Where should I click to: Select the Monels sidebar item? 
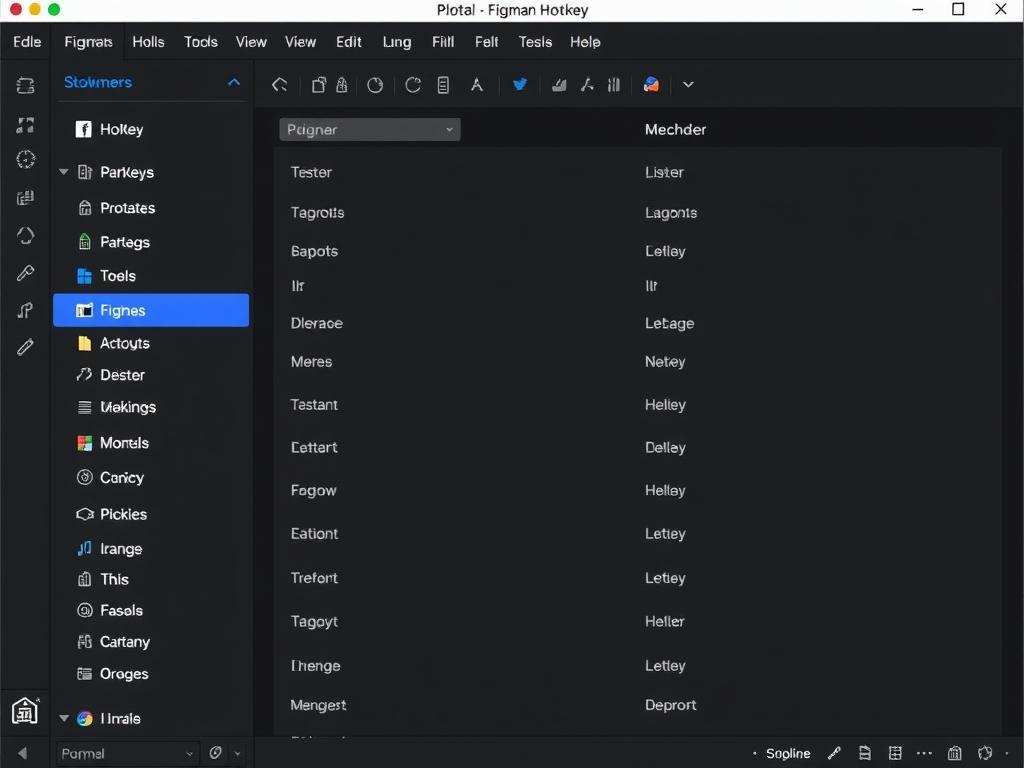(x=151, y=443)
